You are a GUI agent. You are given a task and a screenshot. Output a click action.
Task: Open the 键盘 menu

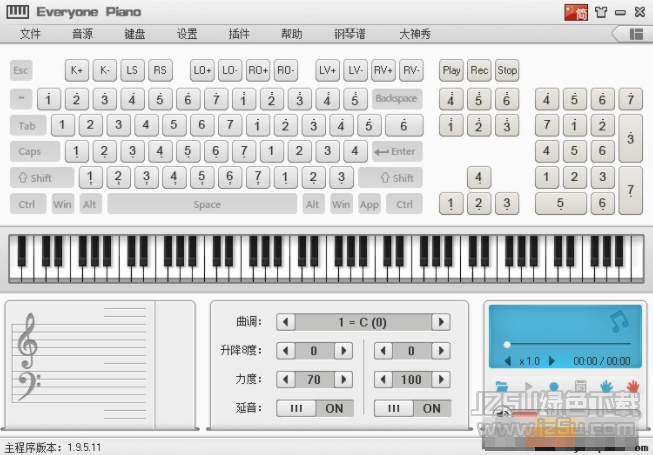135,34
